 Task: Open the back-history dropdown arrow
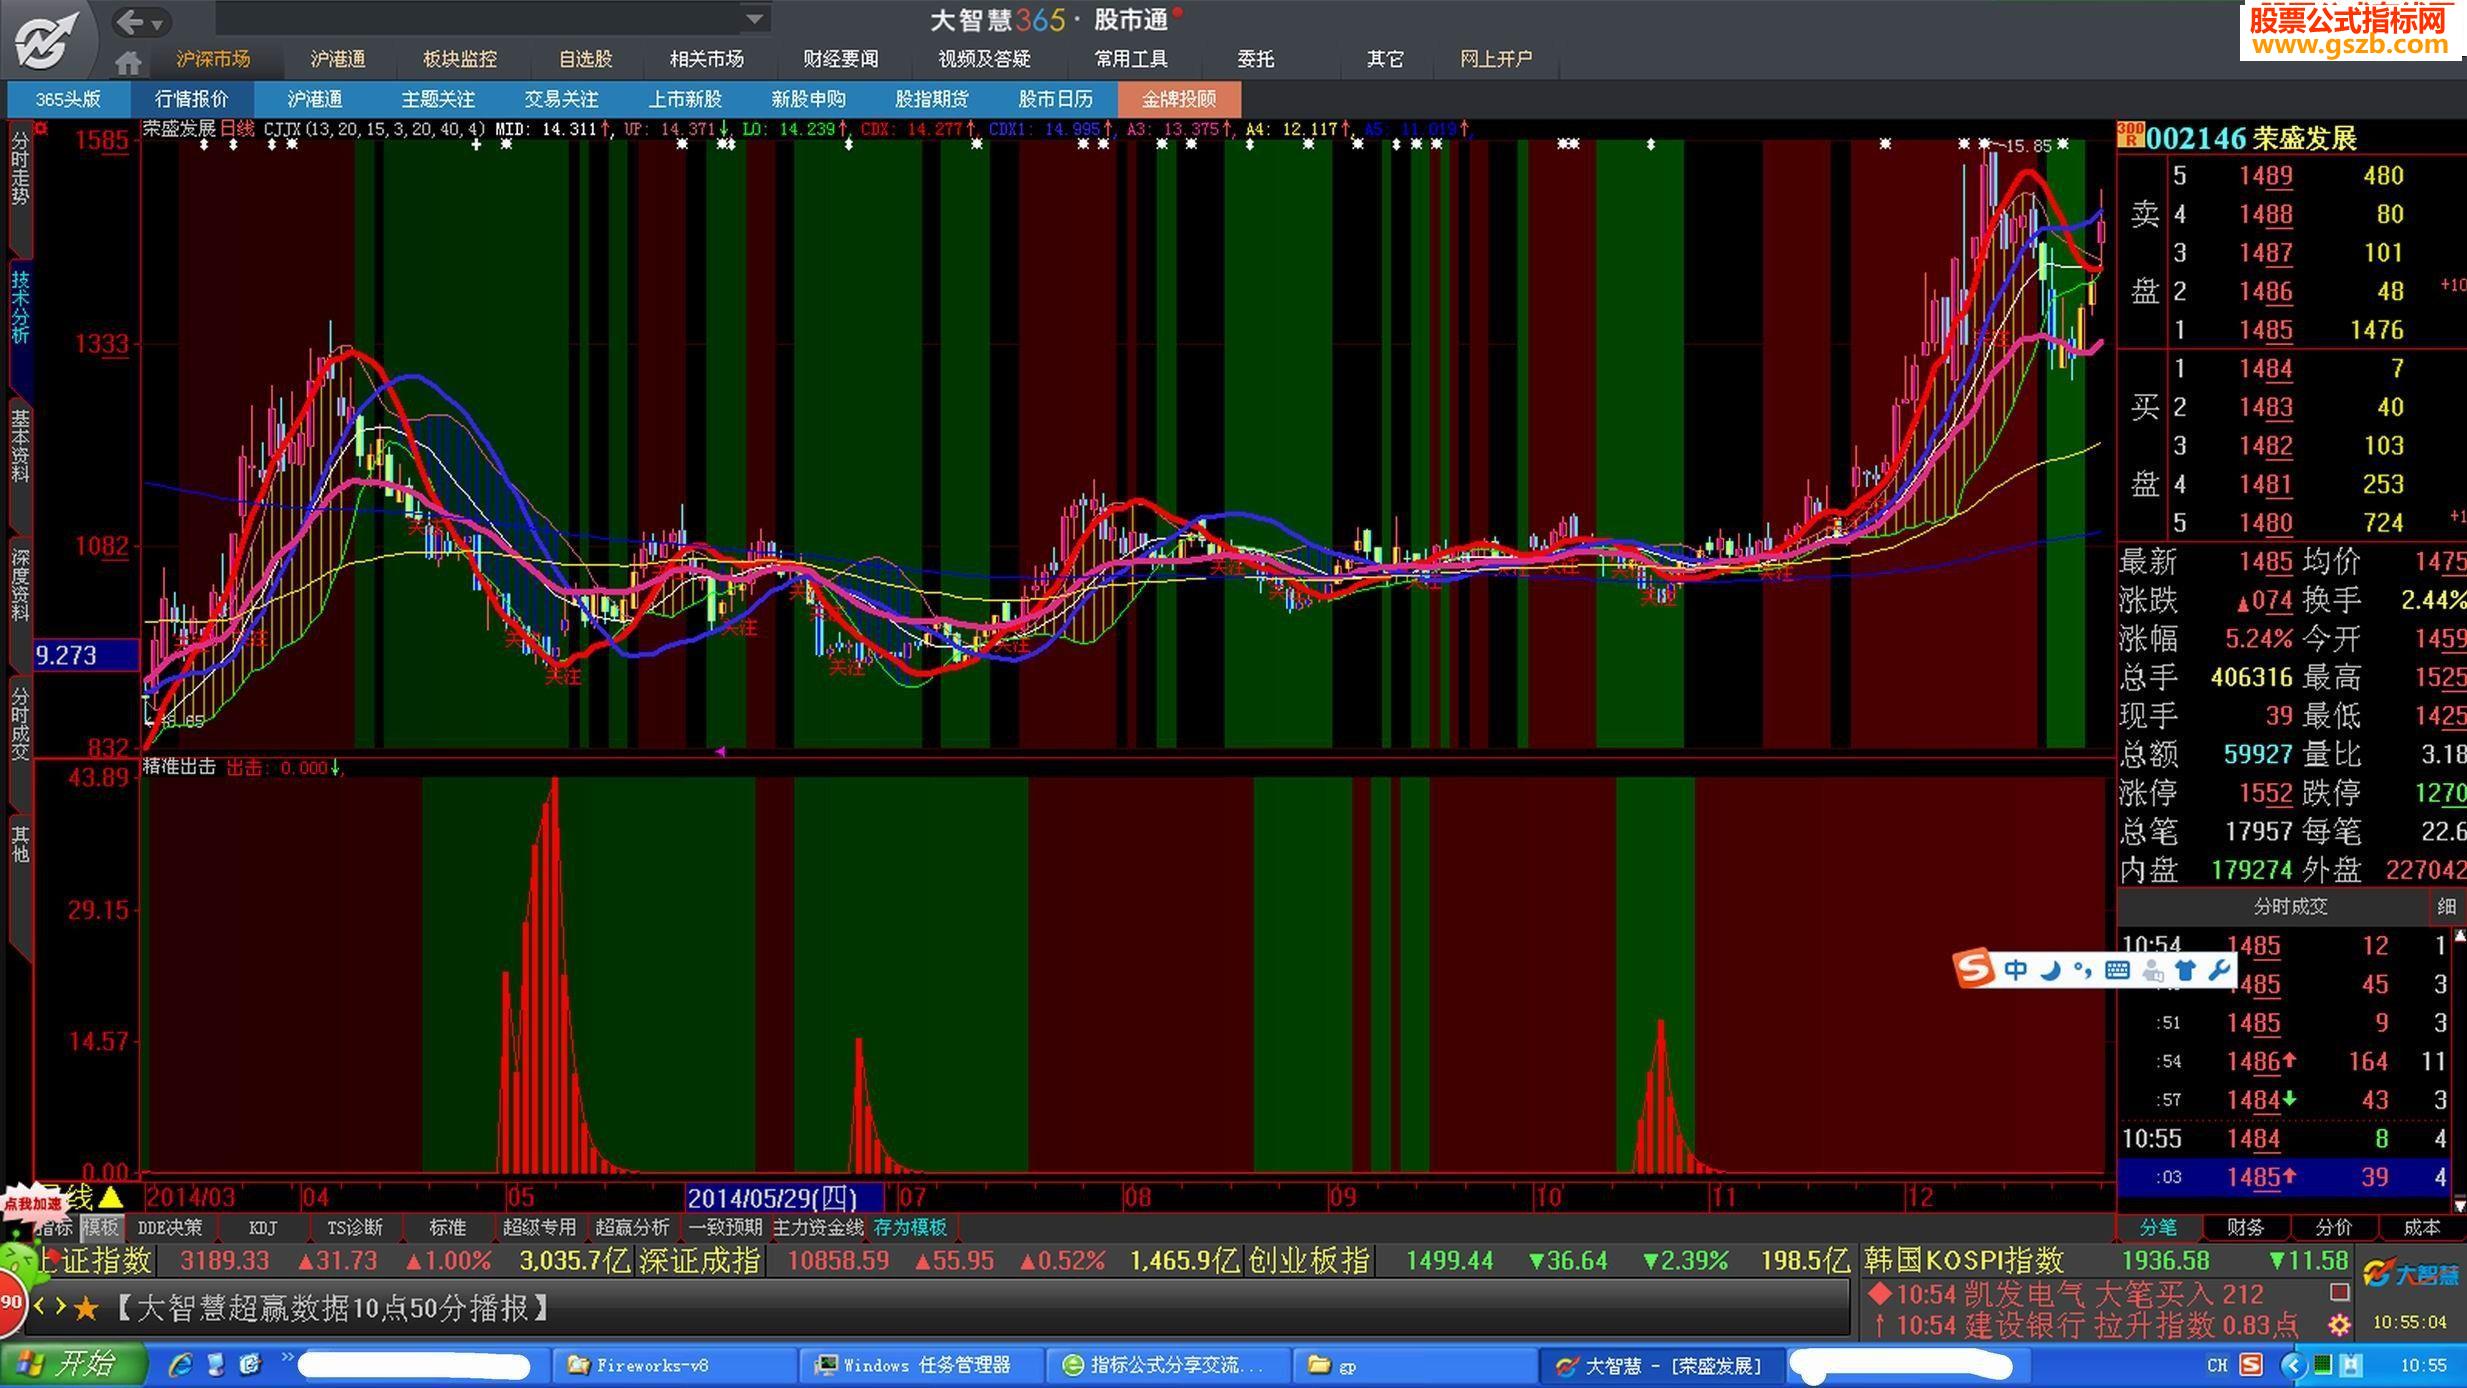pos(158,23)
